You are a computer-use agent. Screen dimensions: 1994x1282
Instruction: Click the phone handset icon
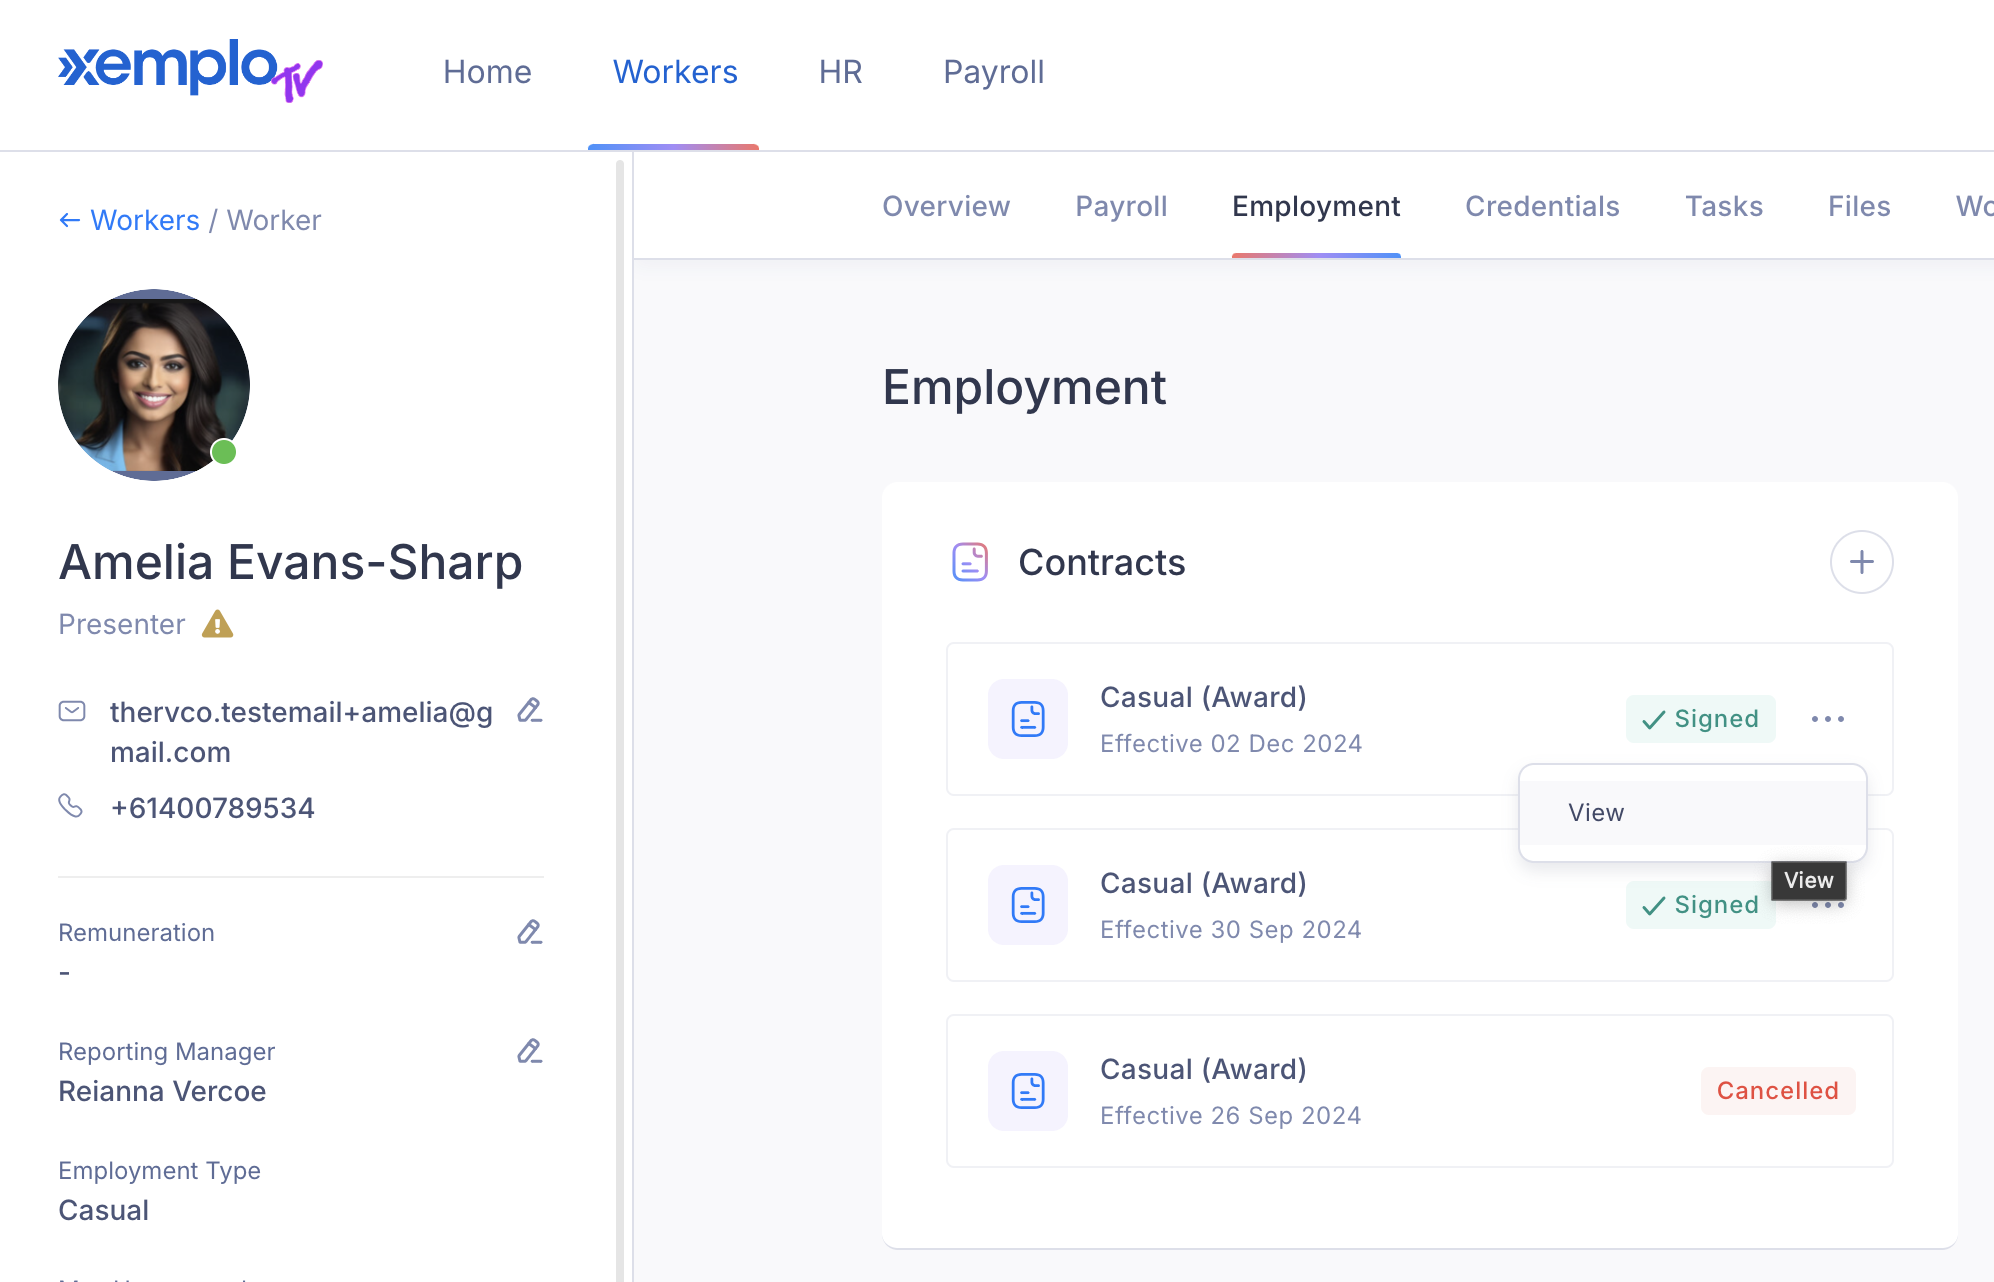71,805
